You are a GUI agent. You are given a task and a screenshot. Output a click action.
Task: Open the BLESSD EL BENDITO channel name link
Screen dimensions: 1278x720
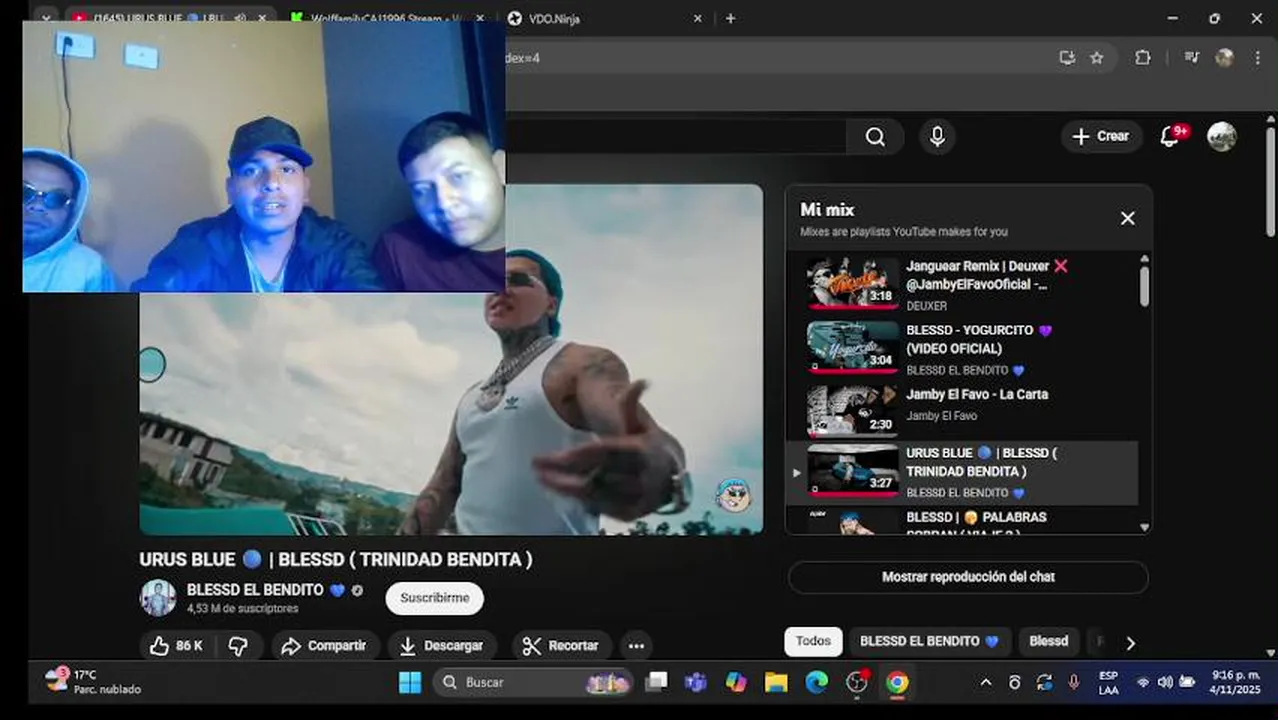tap(254, 590)
